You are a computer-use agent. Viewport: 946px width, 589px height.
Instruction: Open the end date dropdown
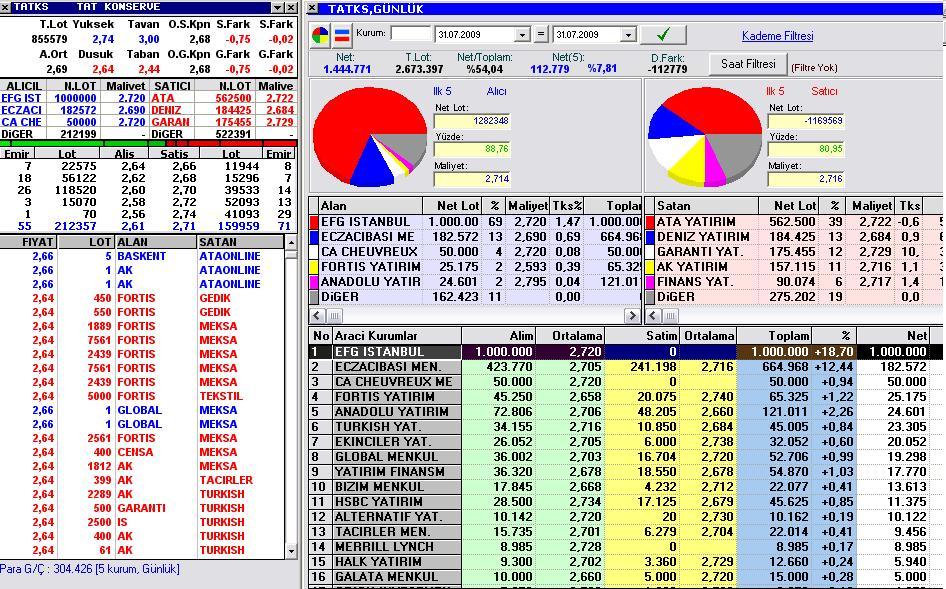coord(628,35)
